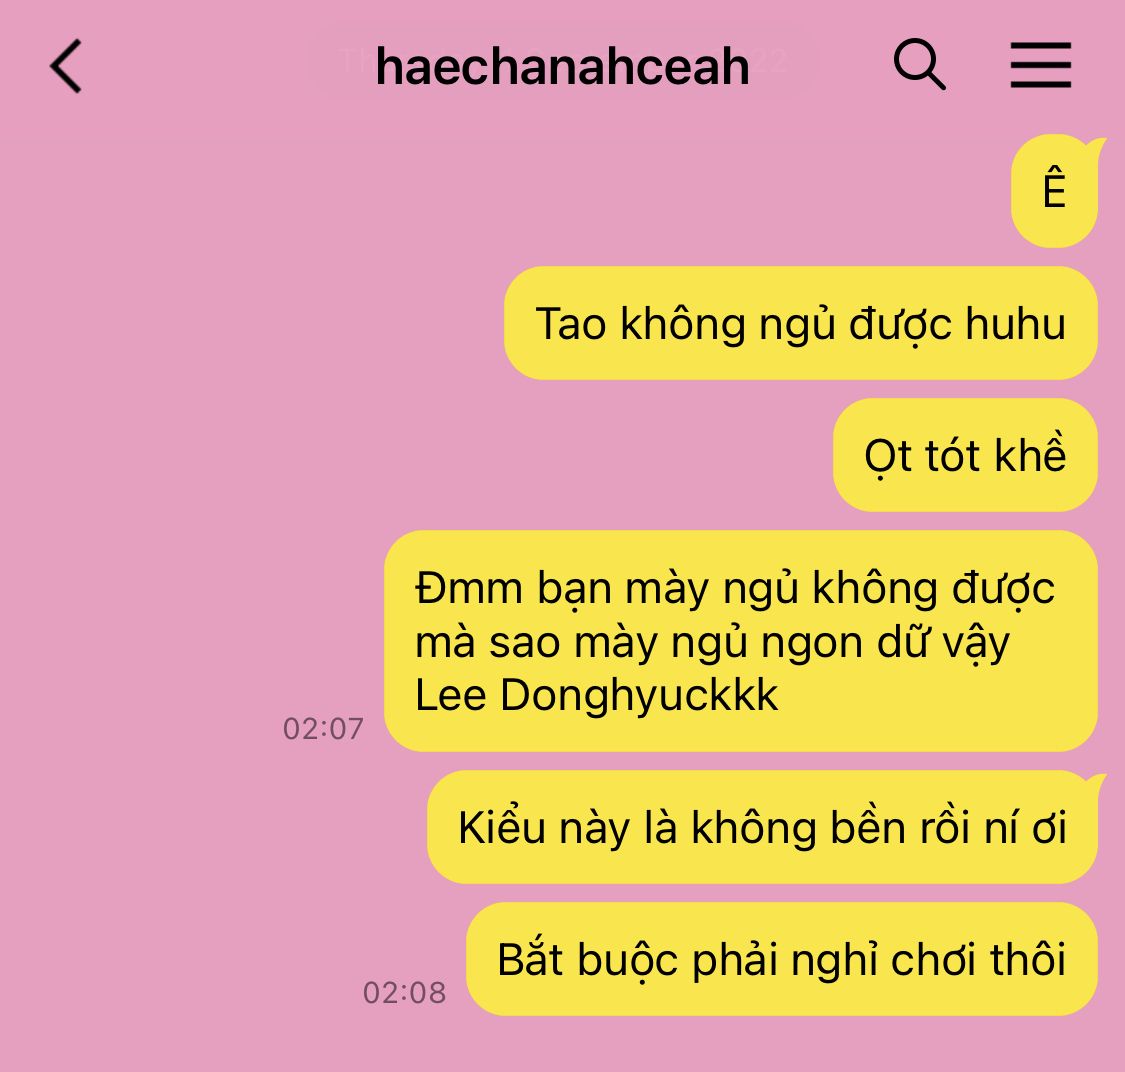The height and width of the screenshot is (1072, 1125).
Task: Tap the name "Lee Donghyuckkk" inside the message
Action: tap(596, 695)
